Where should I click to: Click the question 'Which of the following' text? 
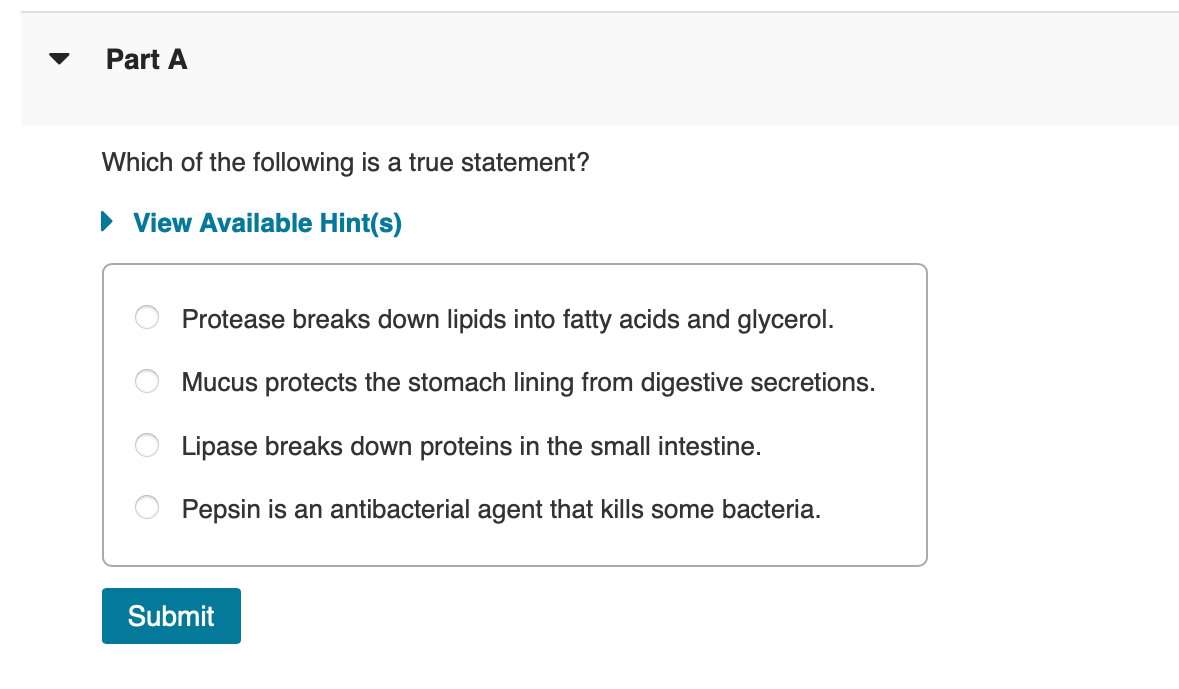pyautogui.click(x=346, y=162)
